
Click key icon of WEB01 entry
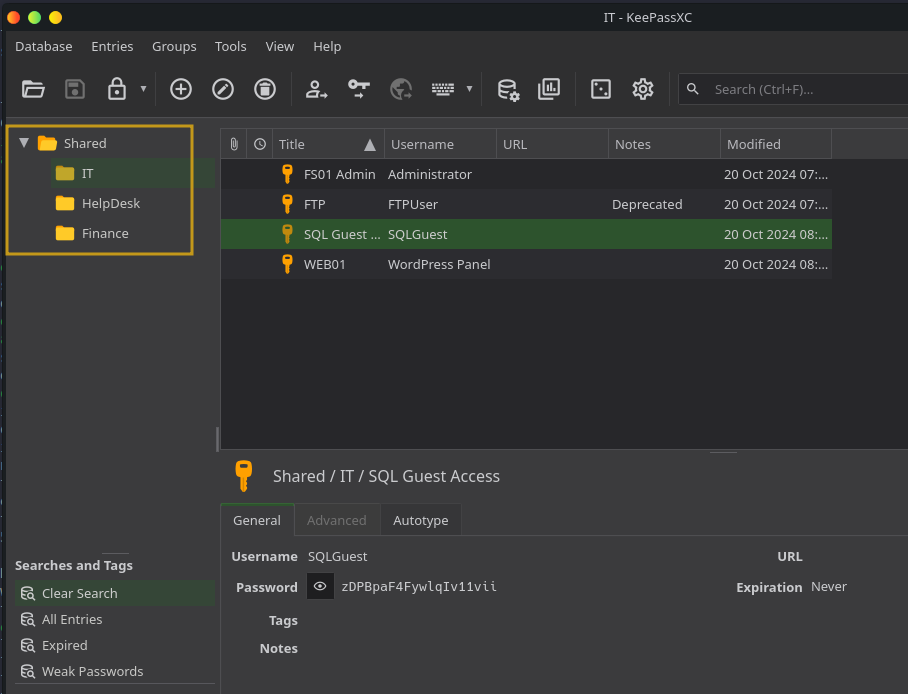coord(287,264)
